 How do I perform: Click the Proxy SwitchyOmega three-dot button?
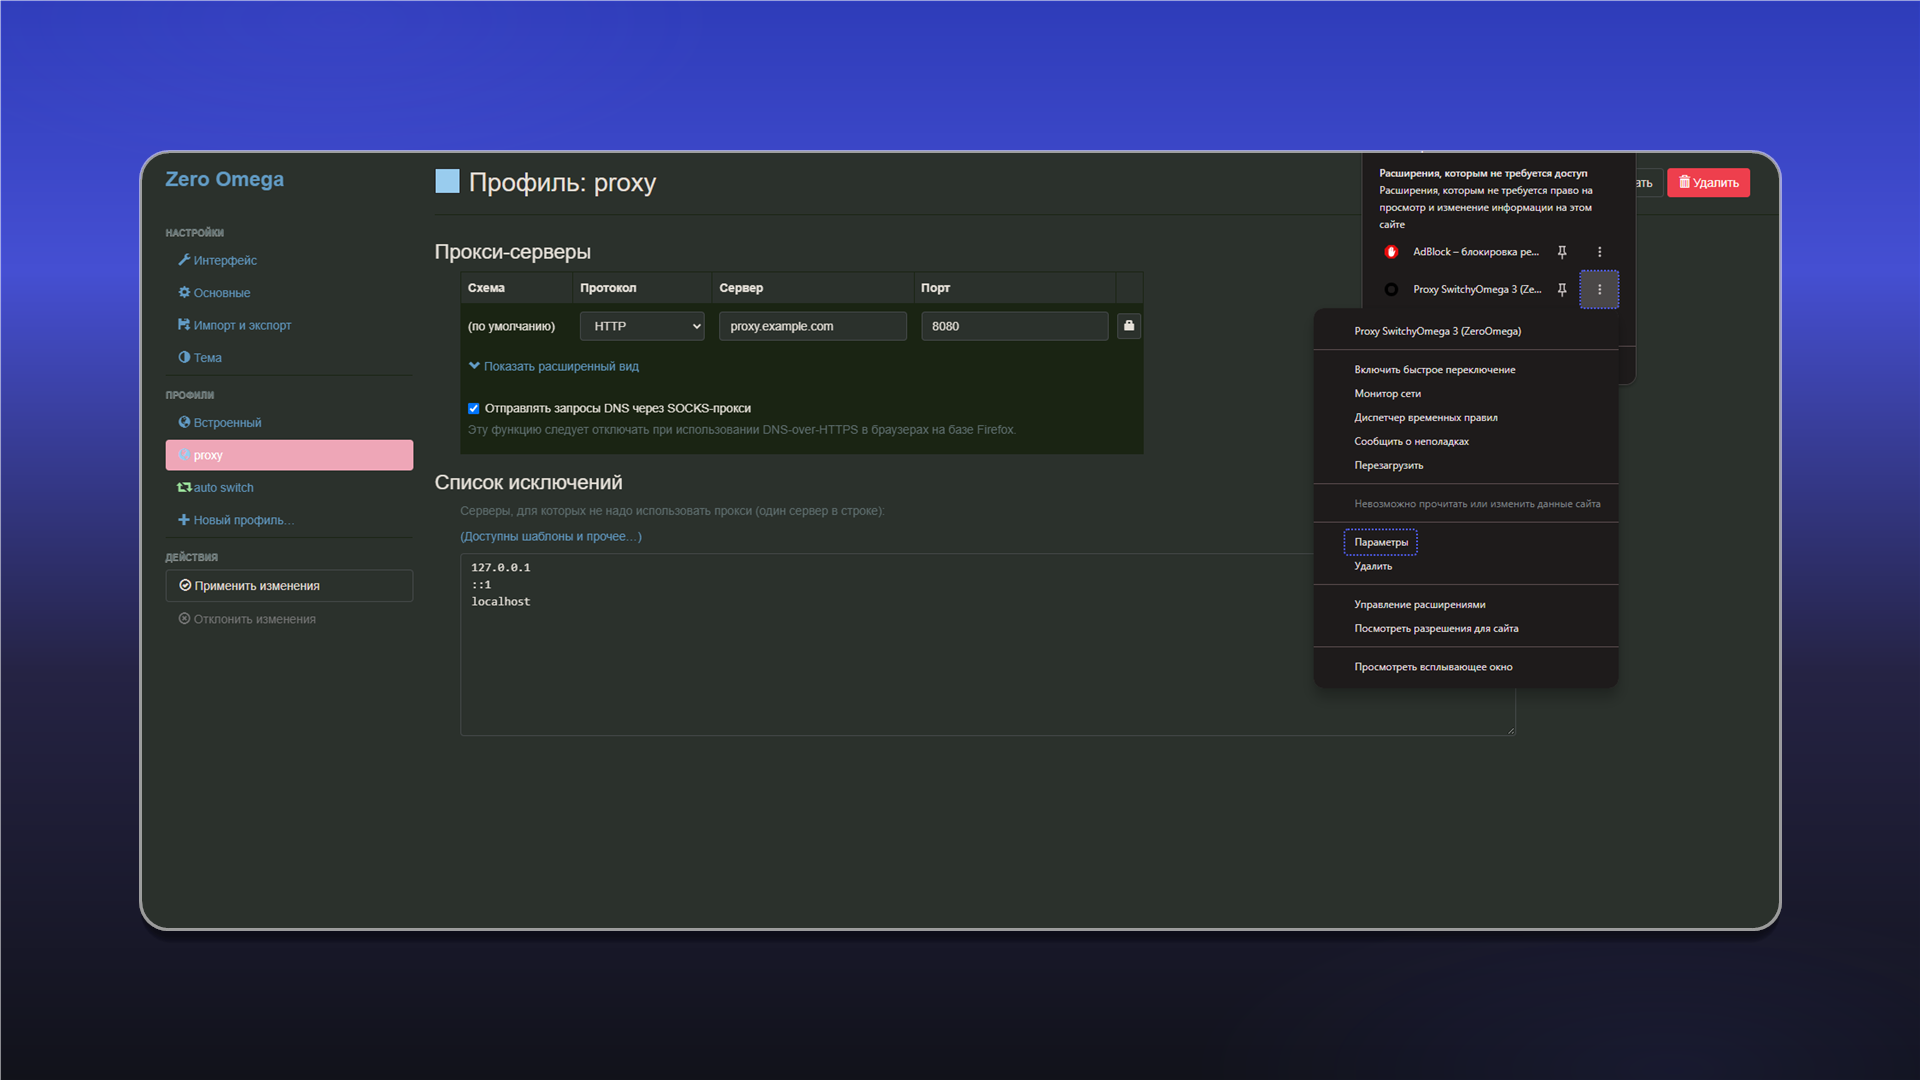tap(1599, 290)
